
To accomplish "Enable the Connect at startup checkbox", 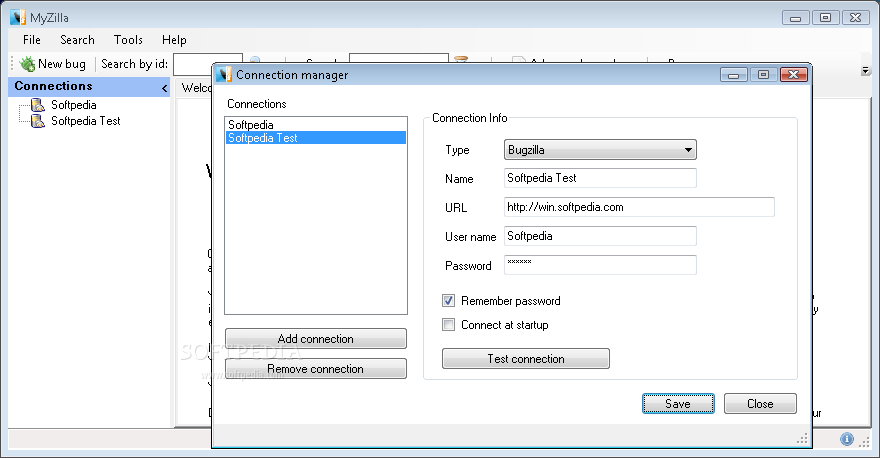I will point(448,325).
